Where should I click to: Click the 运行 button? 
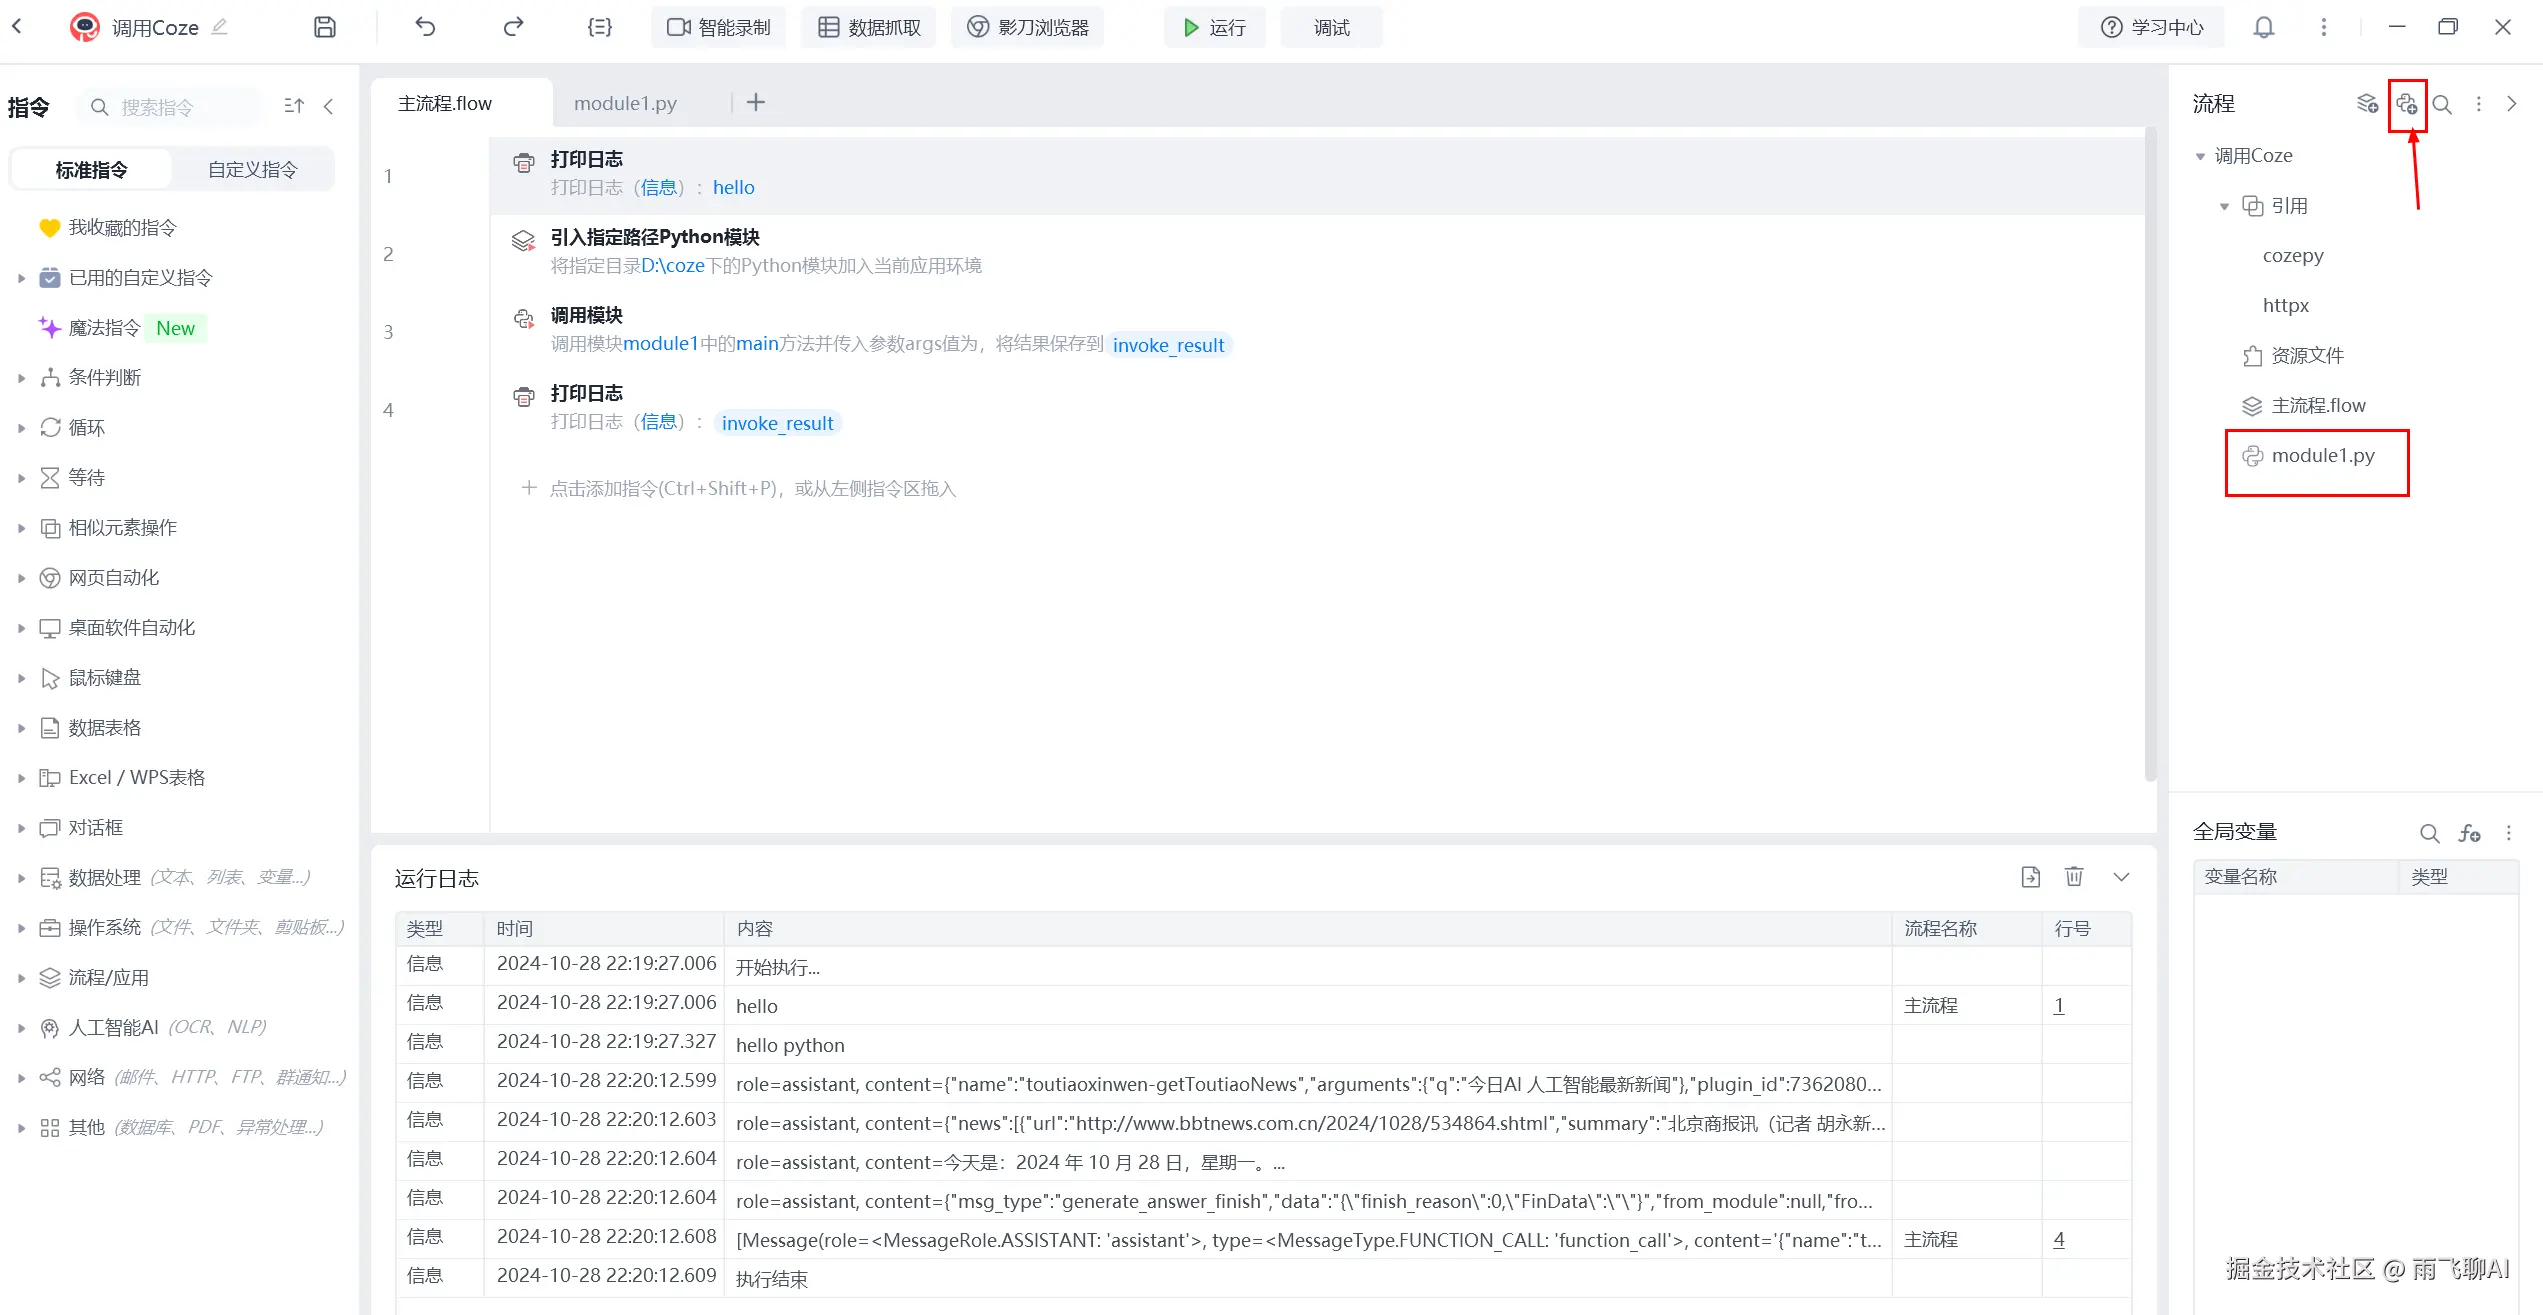1214,27
